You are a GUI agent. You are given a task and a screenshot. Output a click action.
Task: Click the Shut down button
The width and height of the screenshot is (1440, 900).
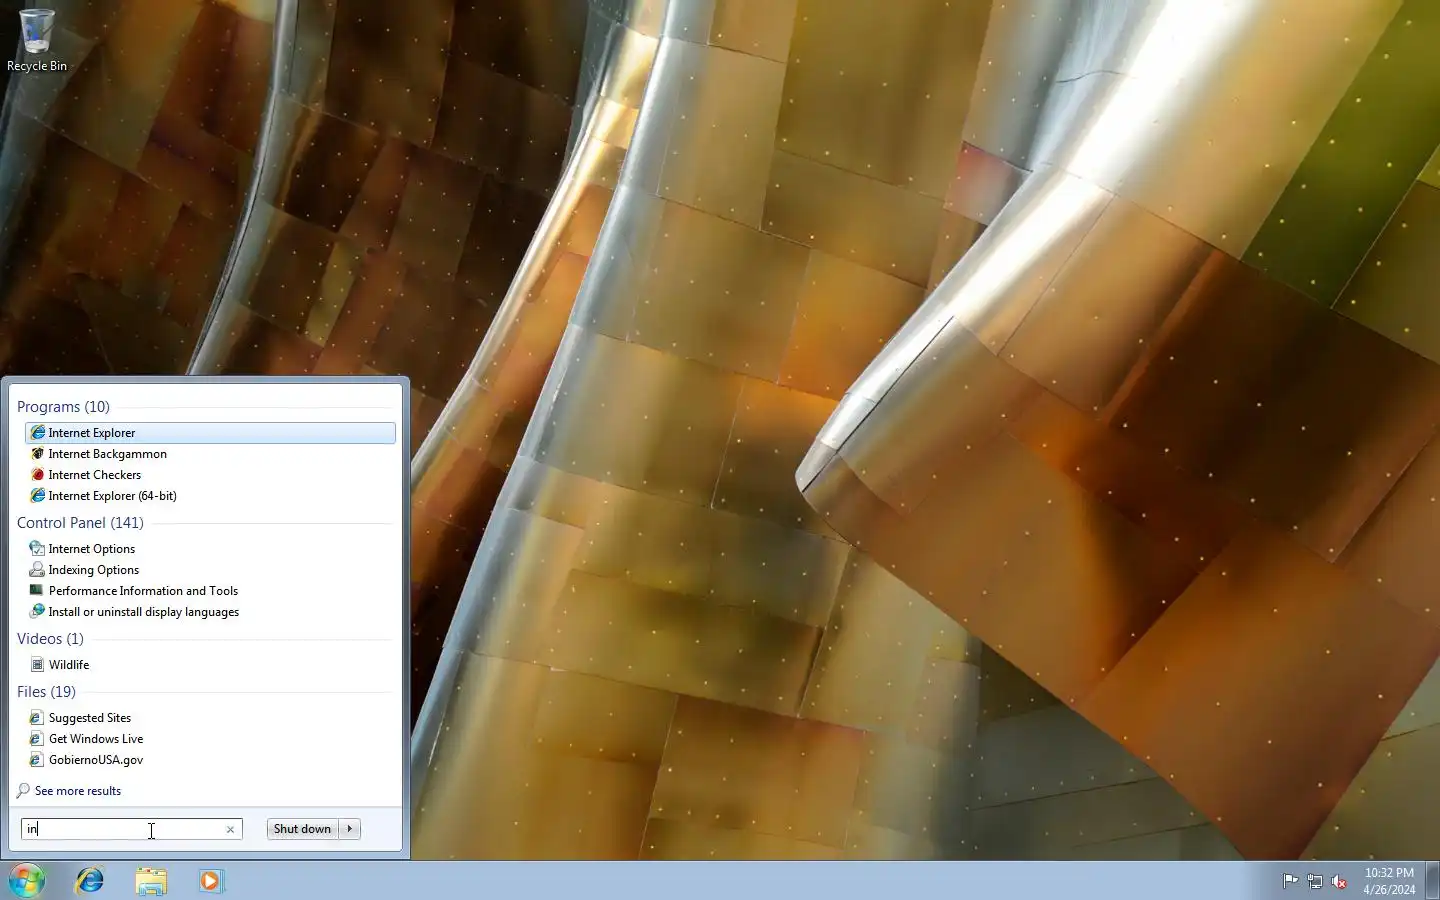(x=302, y=829)
